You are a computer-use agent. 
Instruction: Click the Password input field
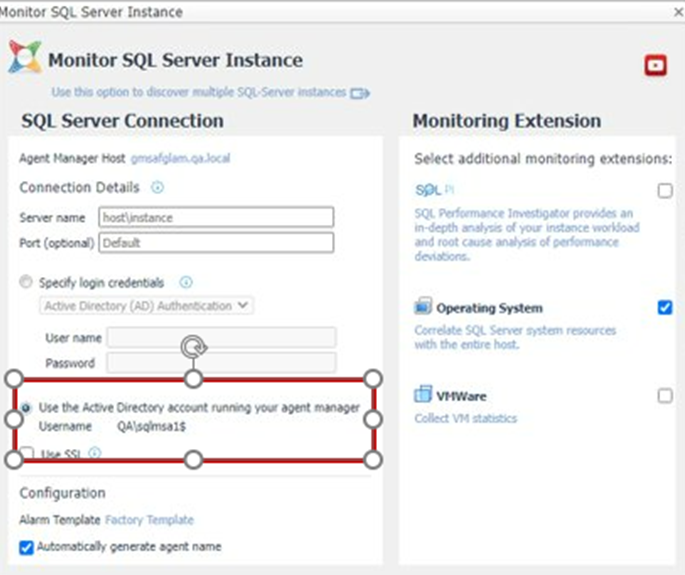pos(221,363)
